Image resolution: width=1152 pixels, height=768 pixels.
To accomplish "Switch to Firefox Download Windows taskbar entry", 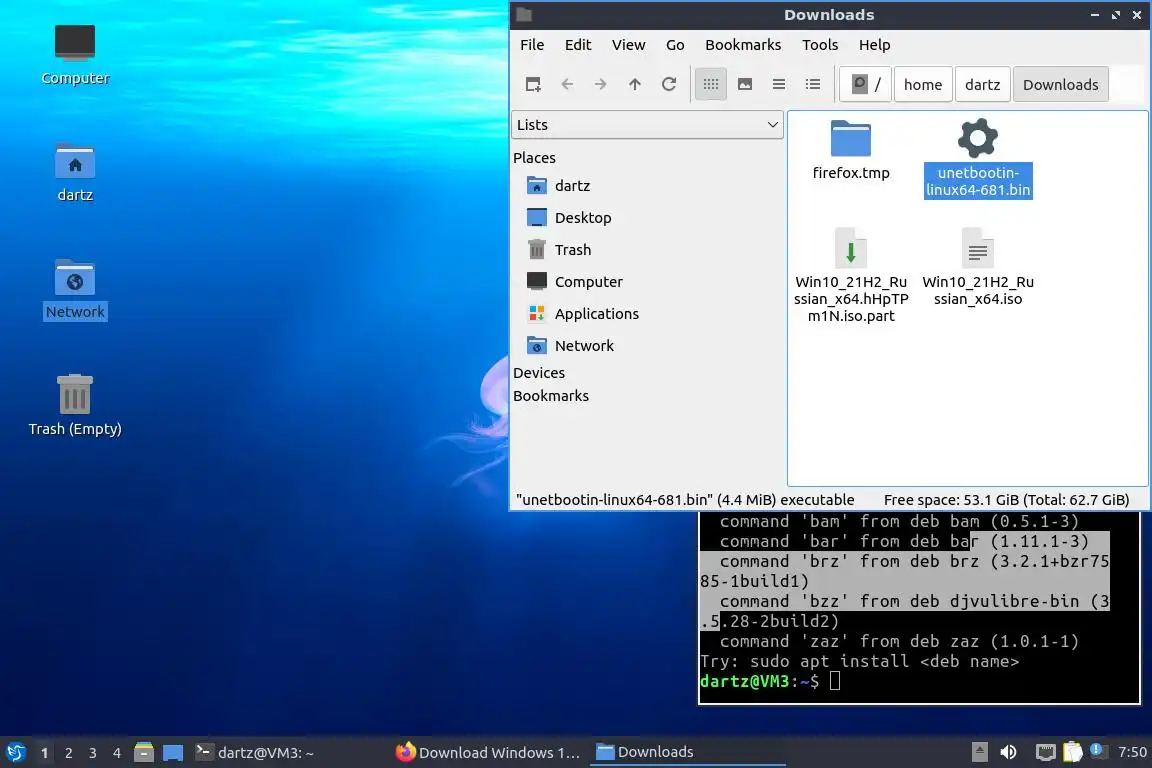I will point(488,753).
